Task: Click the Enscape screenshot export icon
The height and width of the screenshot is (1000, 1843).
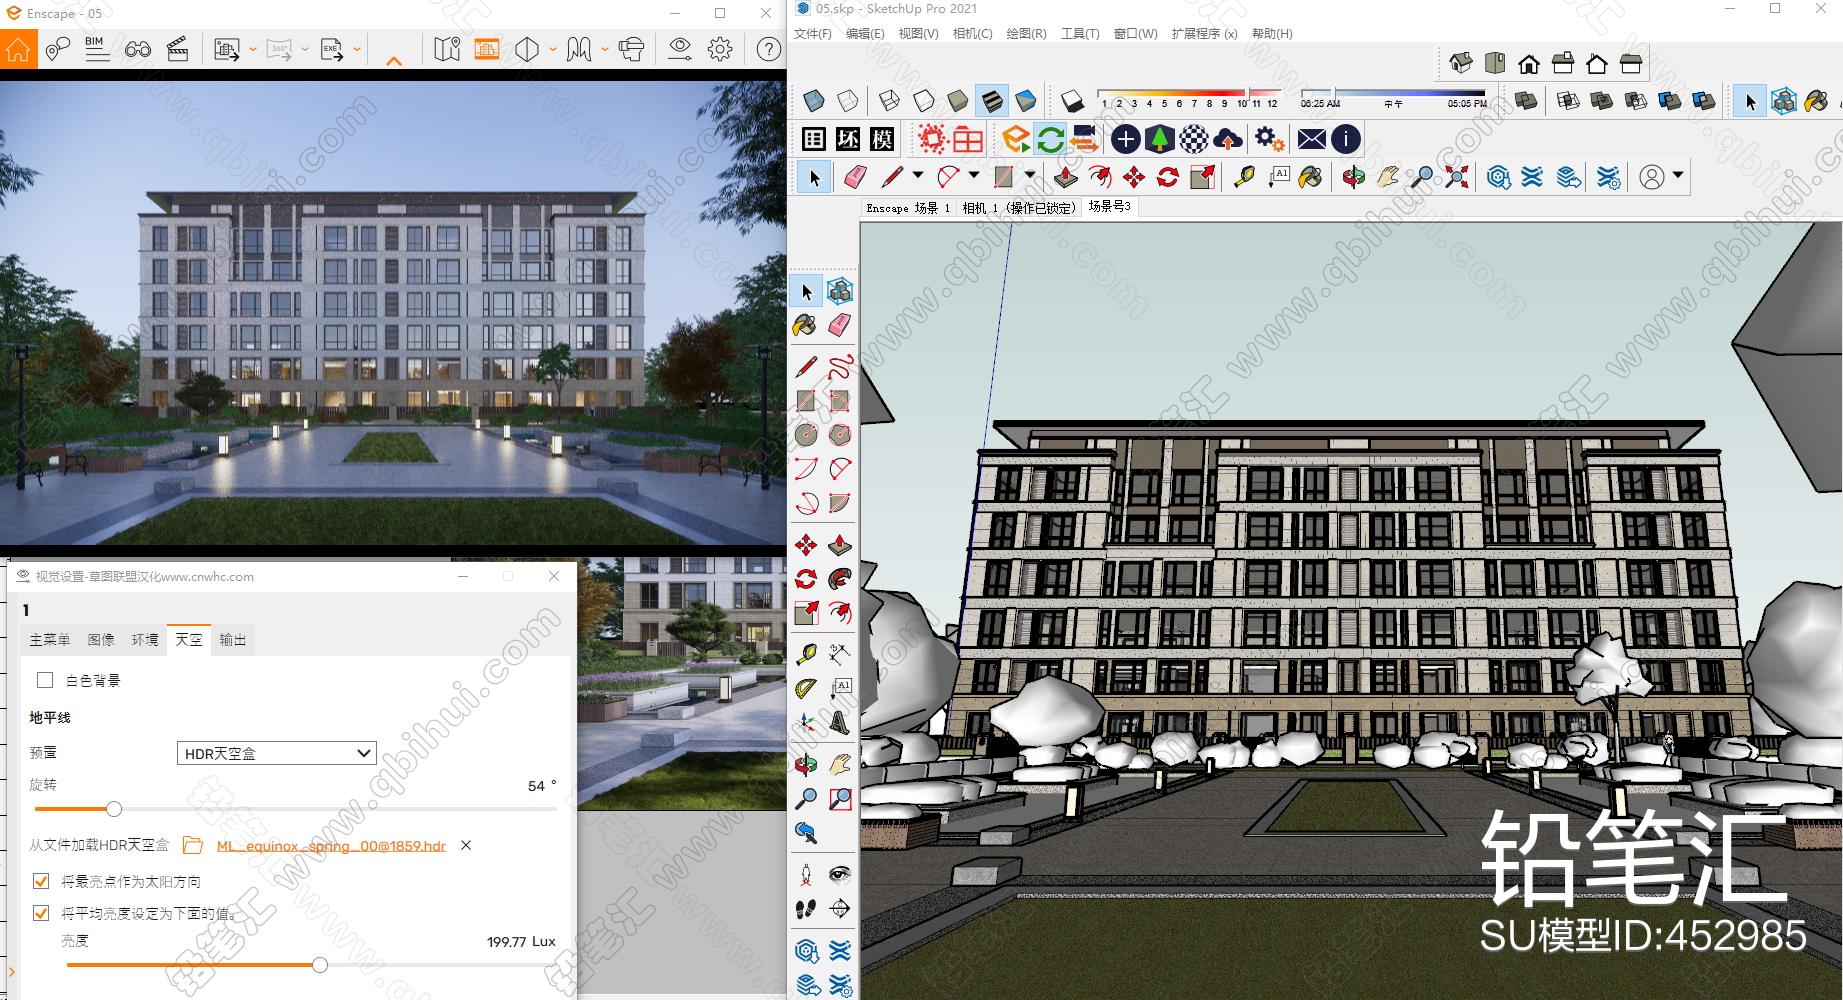Action: coord(227,49)
